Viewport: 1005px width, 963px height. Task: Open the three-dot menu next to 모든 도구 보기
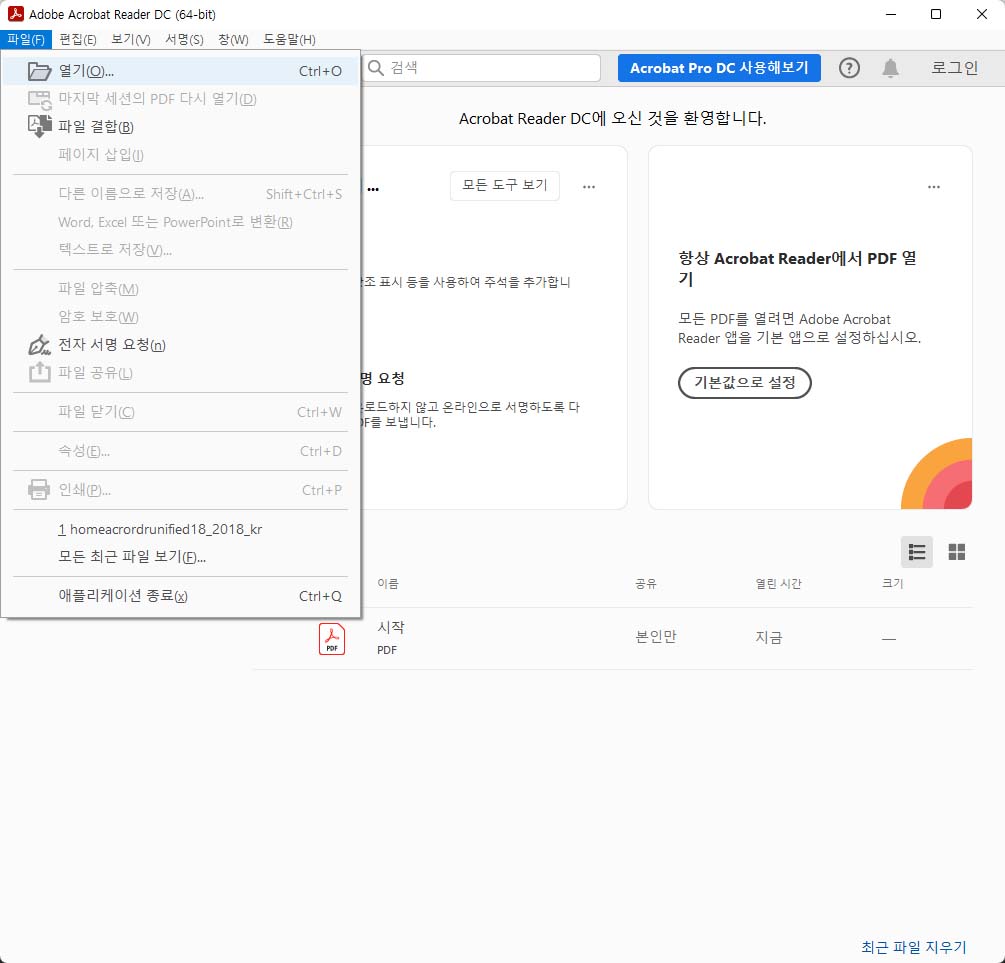click(x=588, y=187)
